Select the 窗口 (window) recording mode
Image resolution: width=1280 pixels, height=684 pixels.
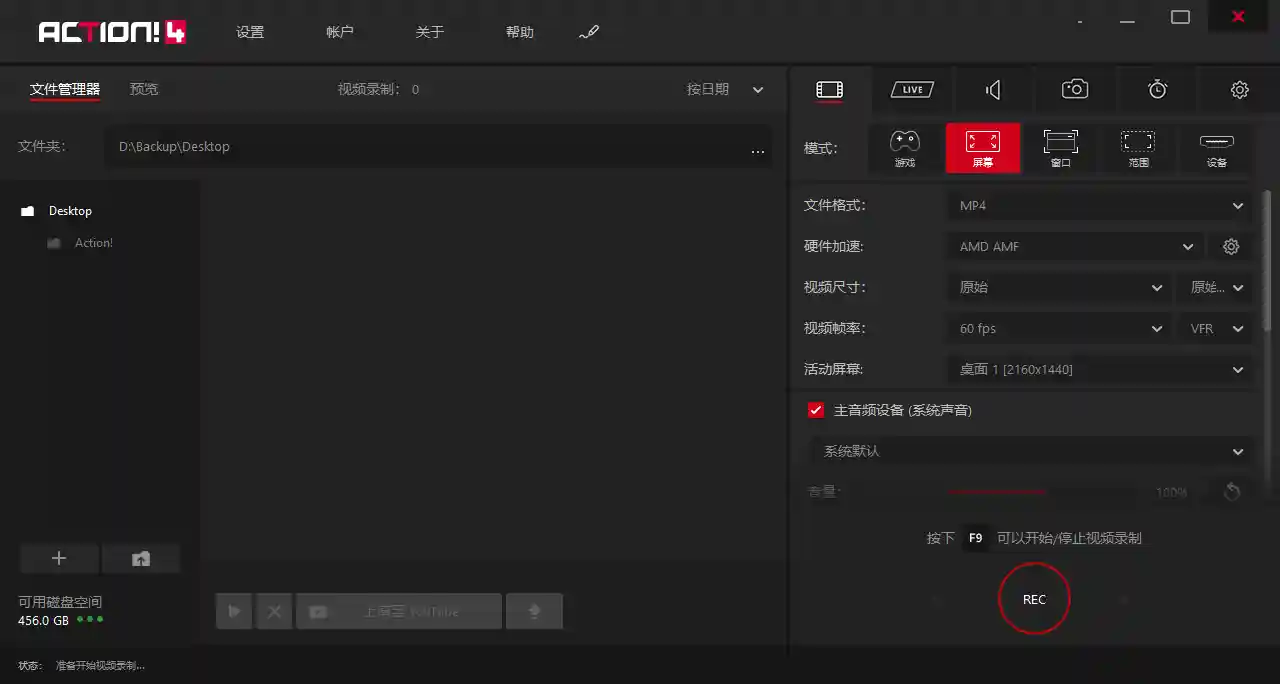(1060, 147)
